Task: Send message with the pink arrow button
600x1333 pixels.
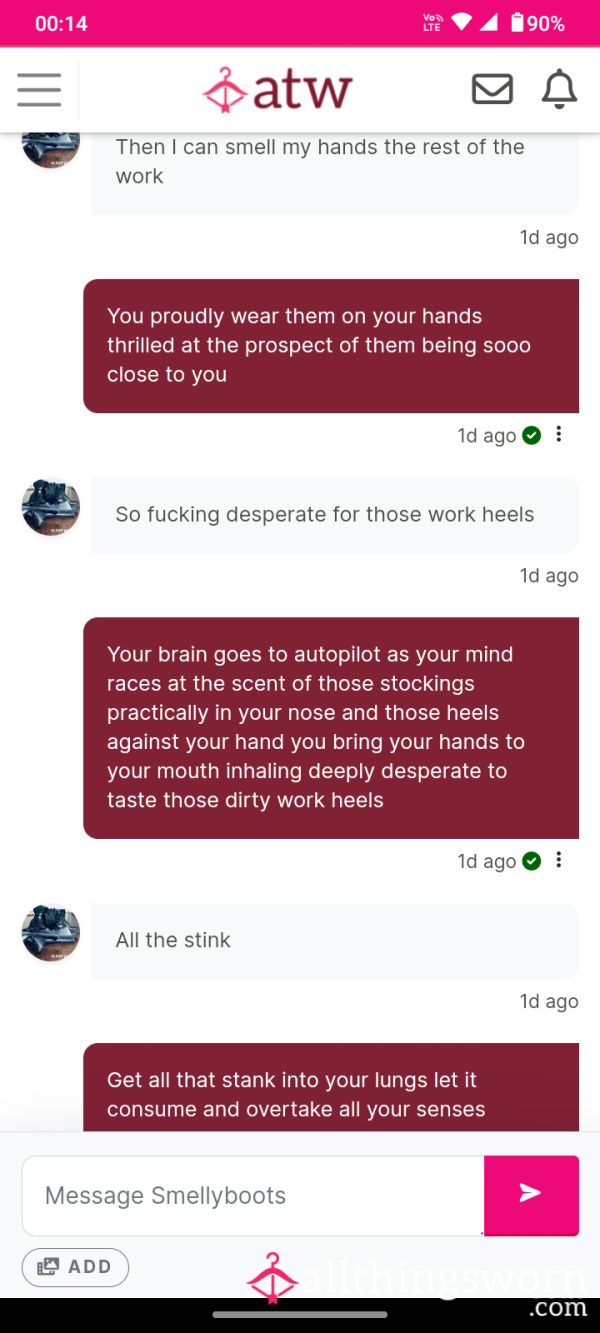Action: 531,1194
